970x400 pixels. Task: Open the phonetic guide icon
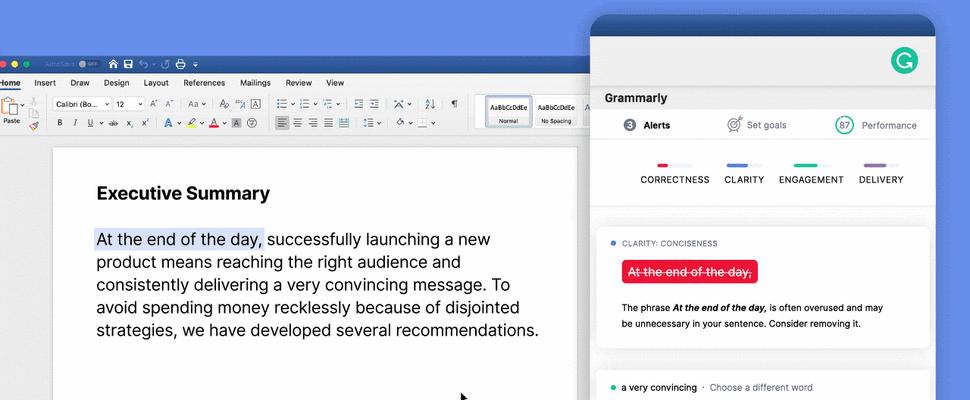240,104
